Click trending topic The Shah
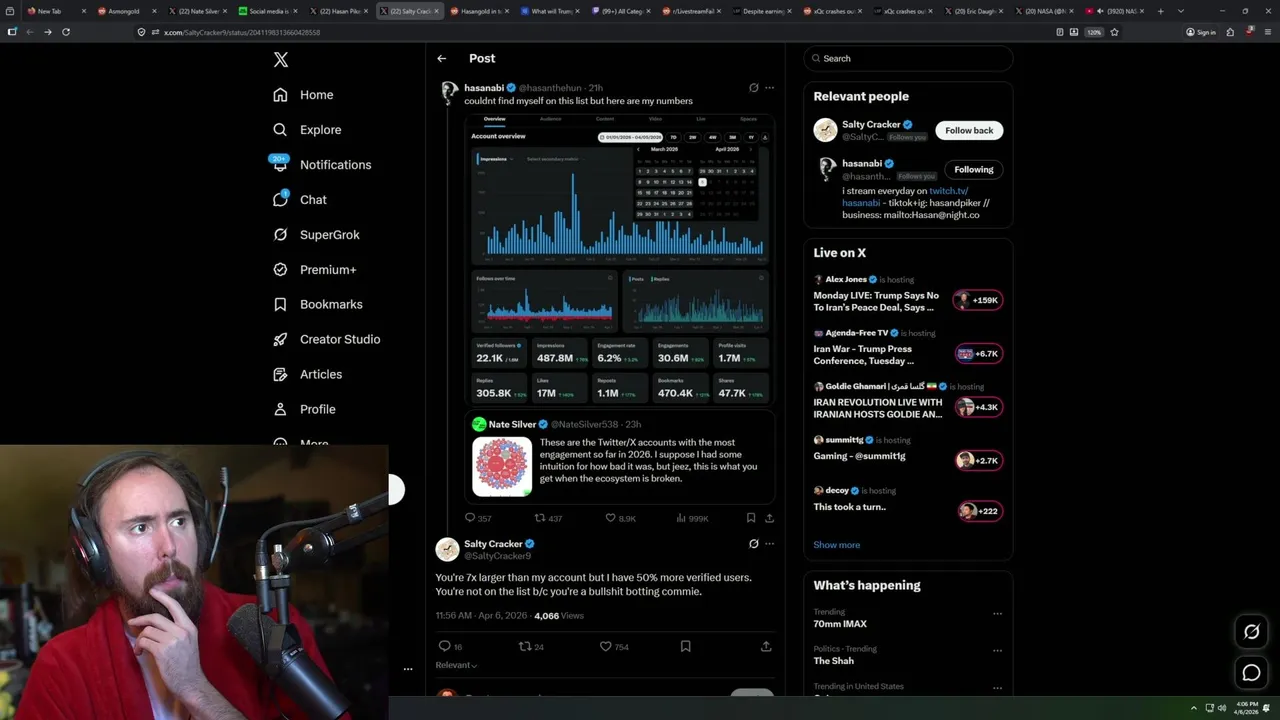The image size is (1280, 720). [x=833, y=661]
